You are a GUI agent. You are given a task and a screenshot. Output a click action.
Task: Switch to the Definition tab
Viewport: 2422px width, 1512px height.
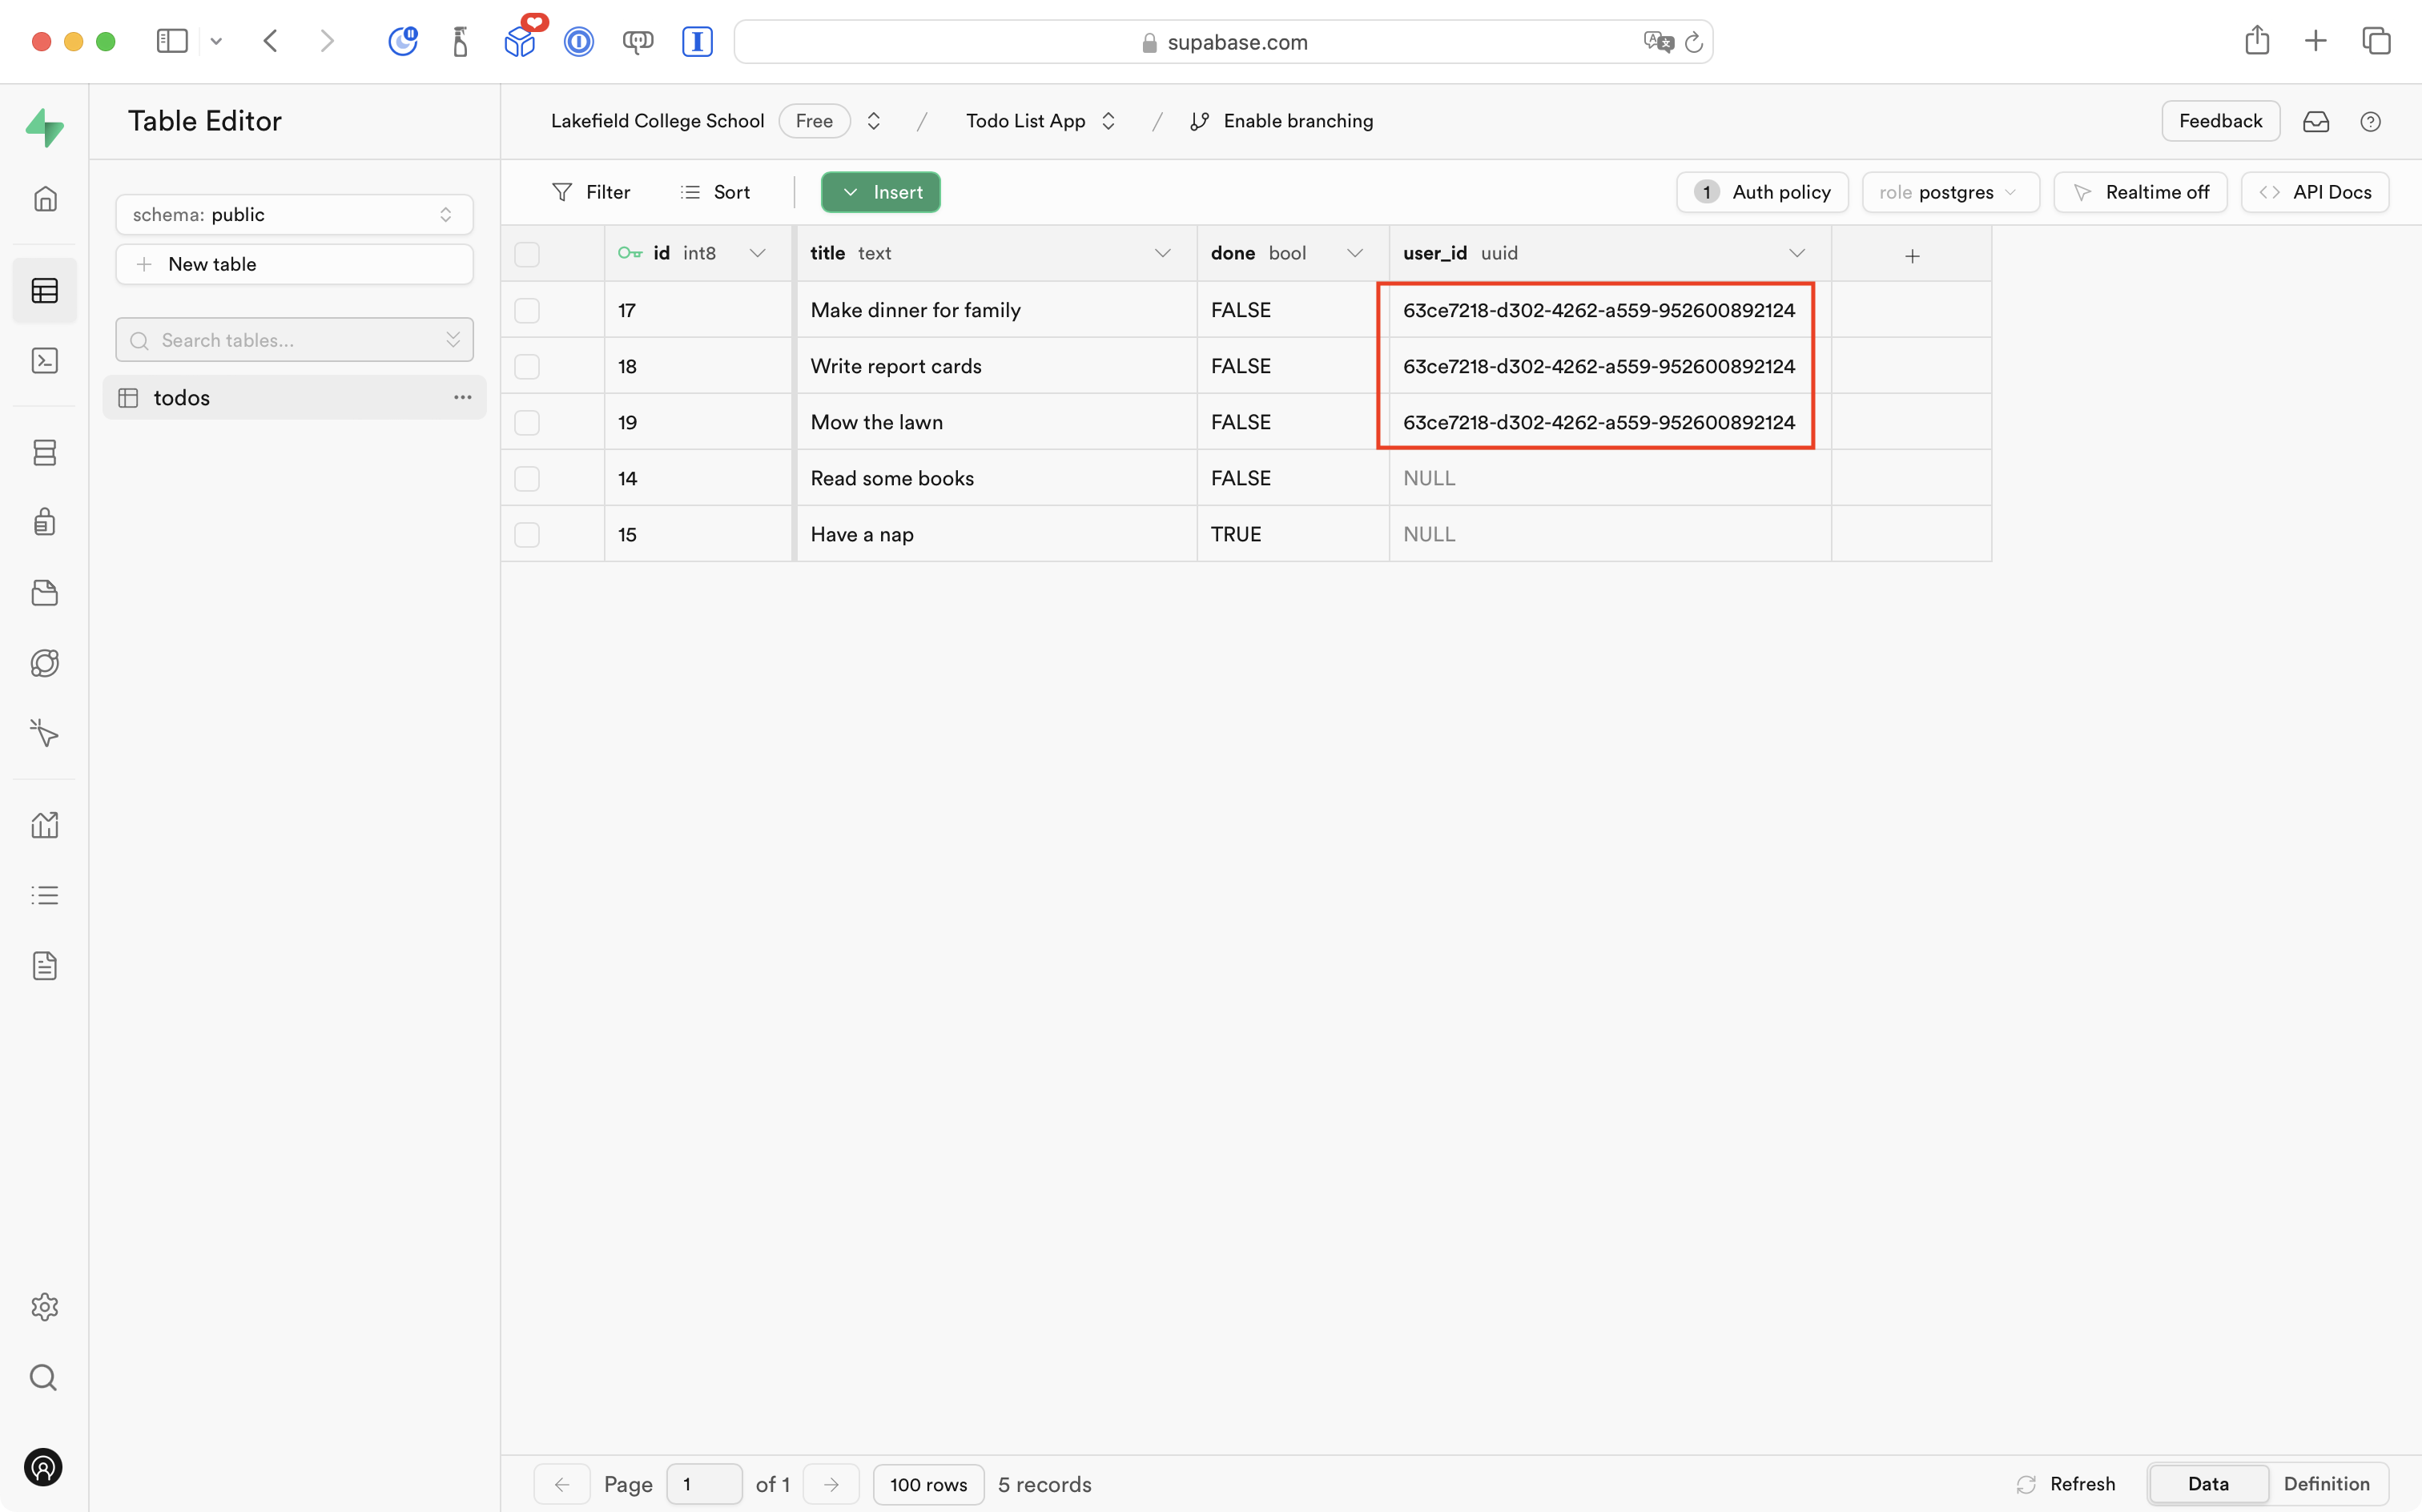pos(2326,1483)
